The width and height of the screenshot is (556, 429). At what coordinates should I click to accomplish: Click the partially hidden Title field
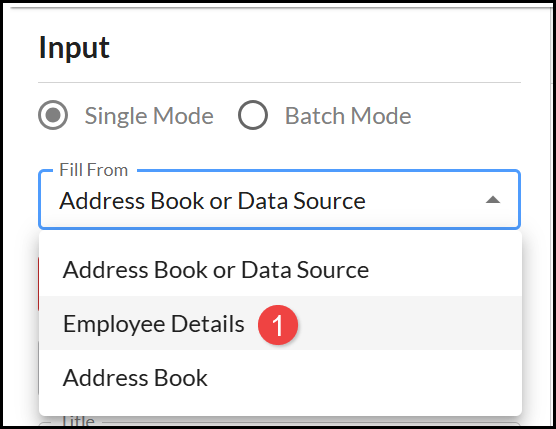click(x=279, y=424)
